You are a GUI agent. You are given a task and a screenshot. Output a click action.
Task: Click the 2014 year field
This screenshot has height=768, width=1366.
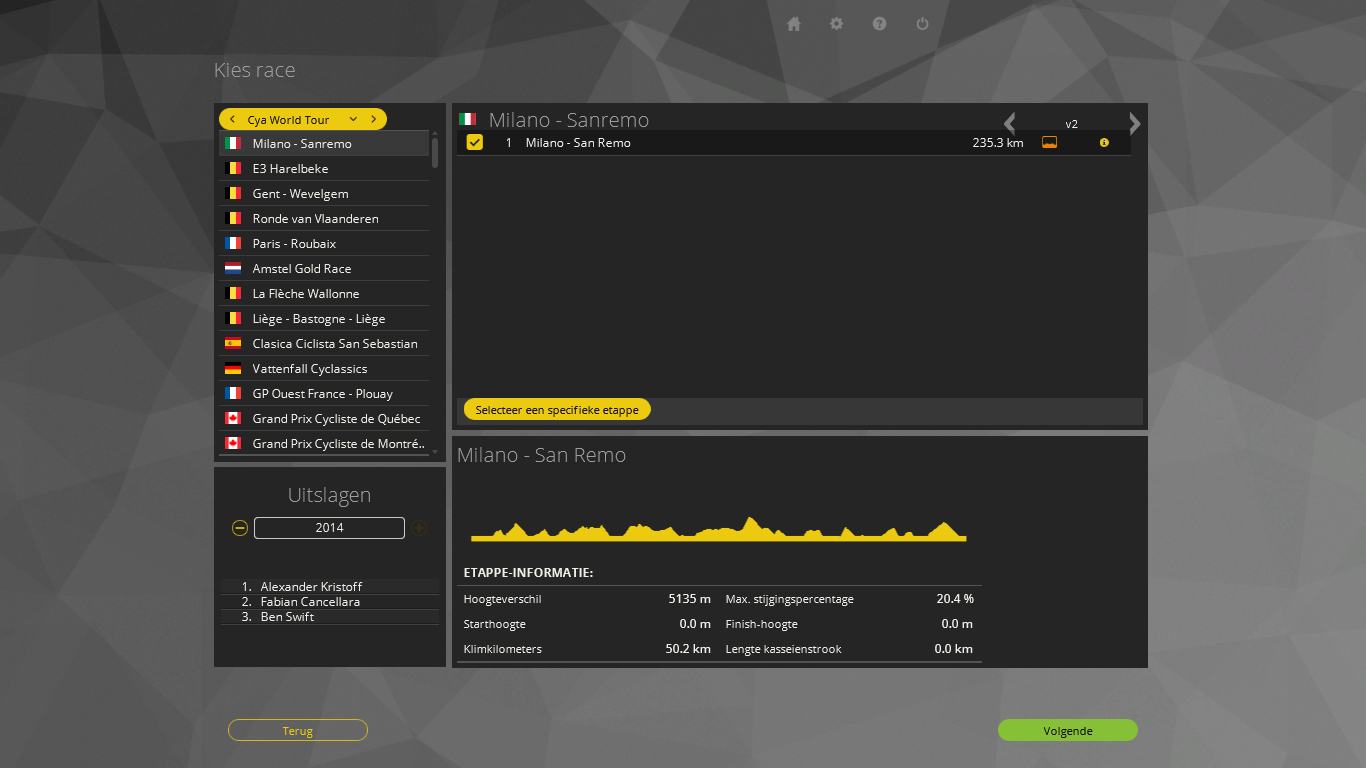pos(329,528)
